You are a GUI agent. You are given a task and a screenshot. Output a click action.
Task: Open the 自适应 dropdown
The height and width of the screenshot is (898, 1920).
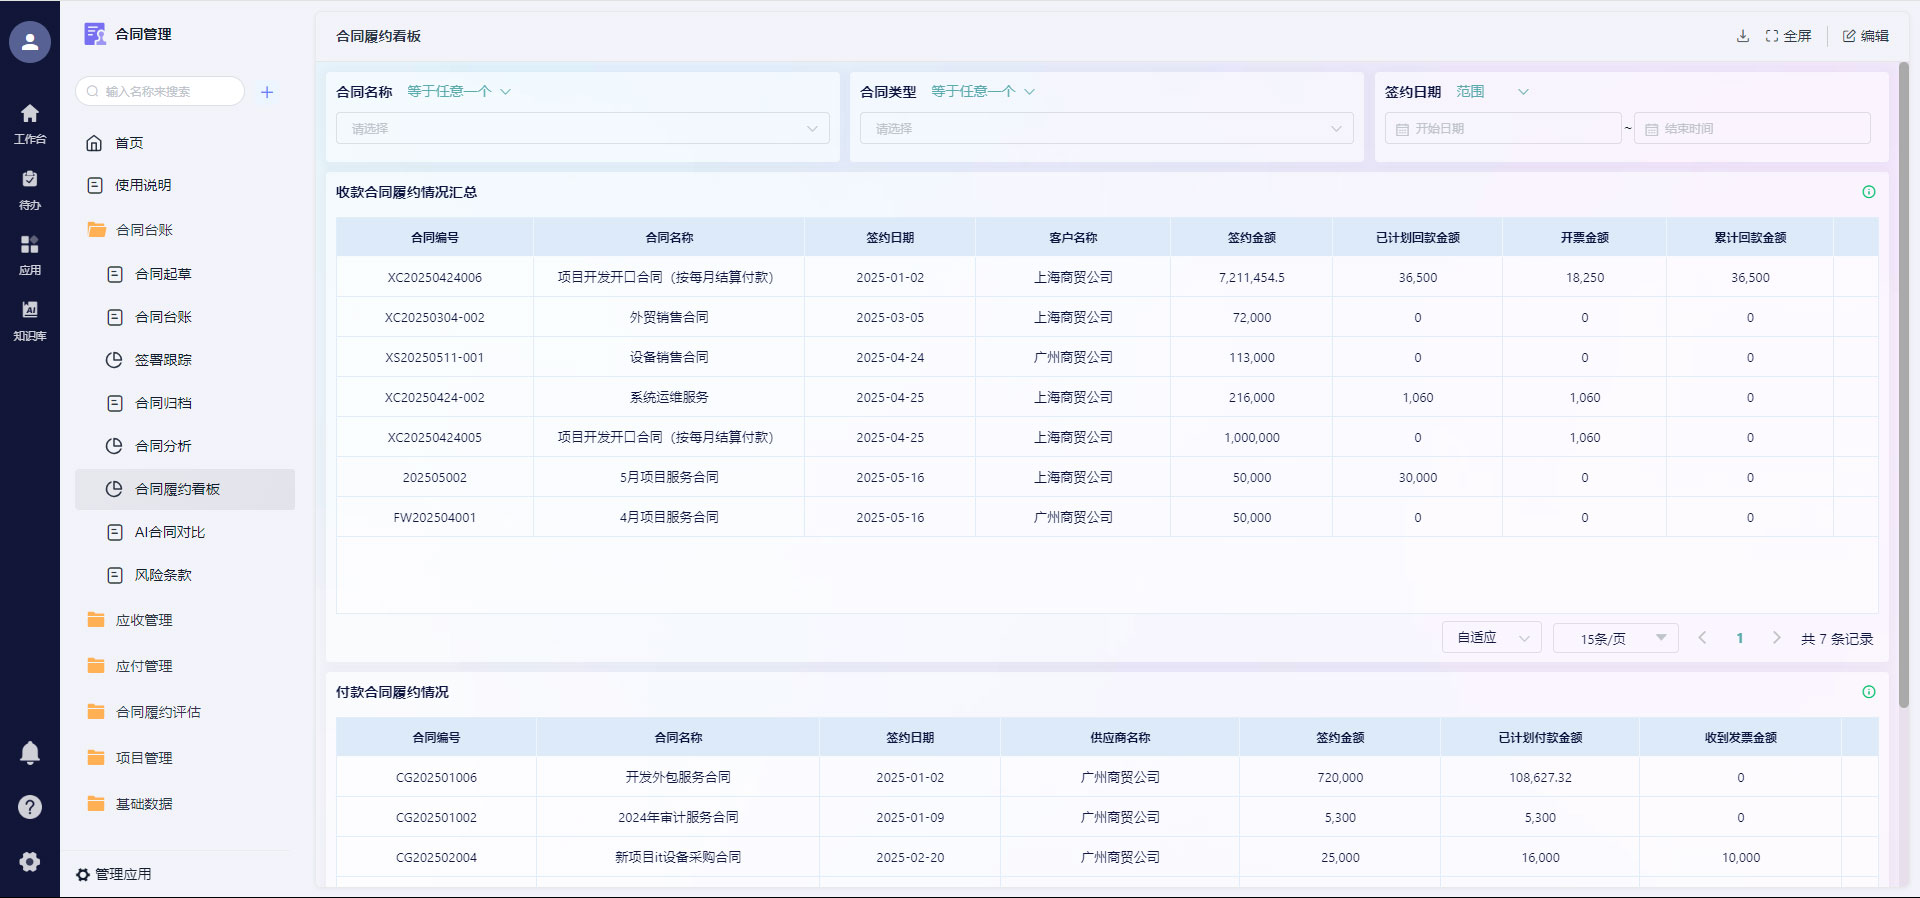1491,638
